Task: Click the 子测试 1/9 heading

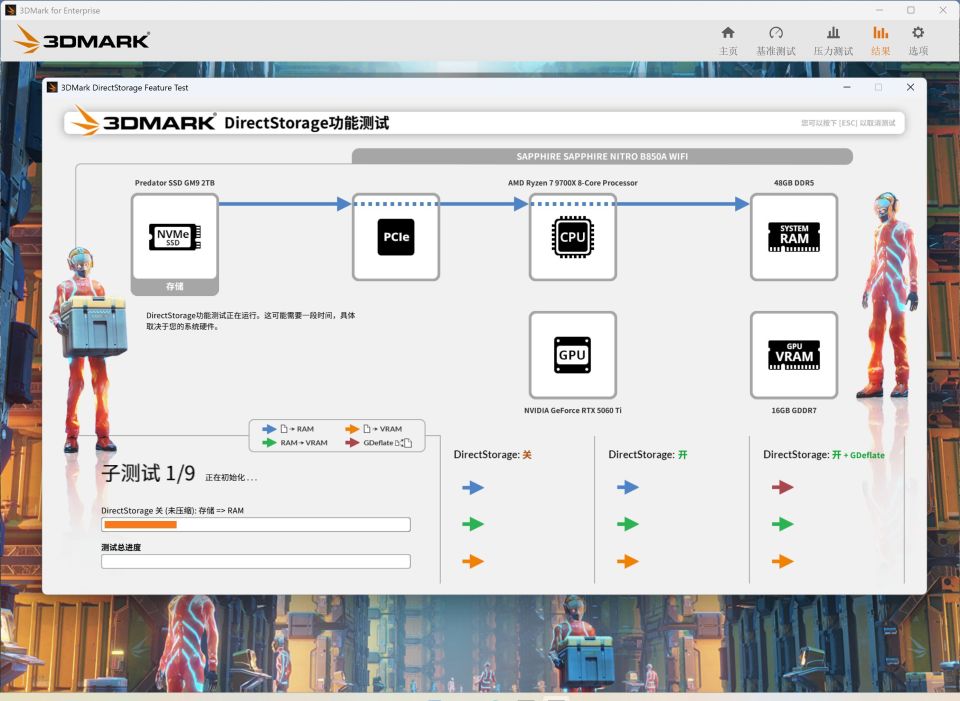Action: [x=148, y=473]
